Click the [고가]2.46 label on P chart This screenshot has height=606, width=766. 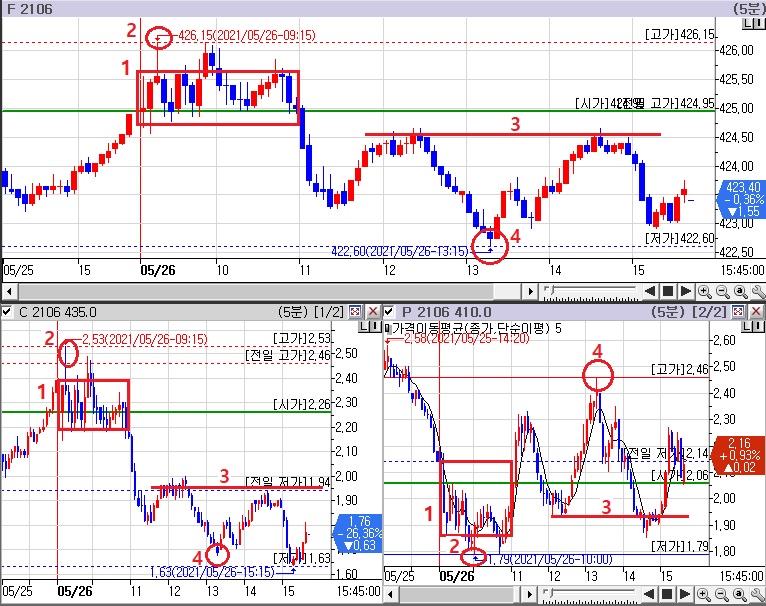[x=680, y=369]
